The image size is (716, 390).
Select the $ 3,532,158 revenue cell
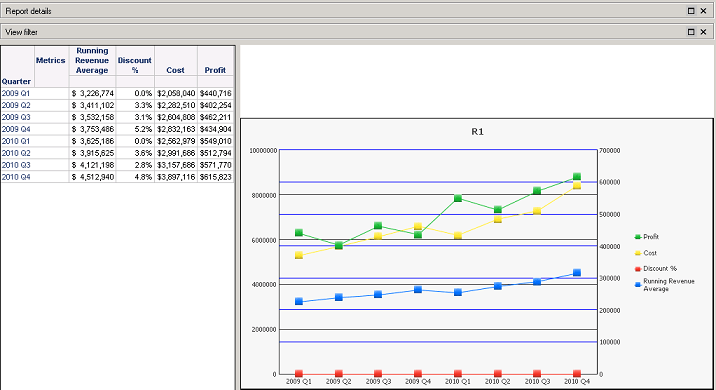93,117
